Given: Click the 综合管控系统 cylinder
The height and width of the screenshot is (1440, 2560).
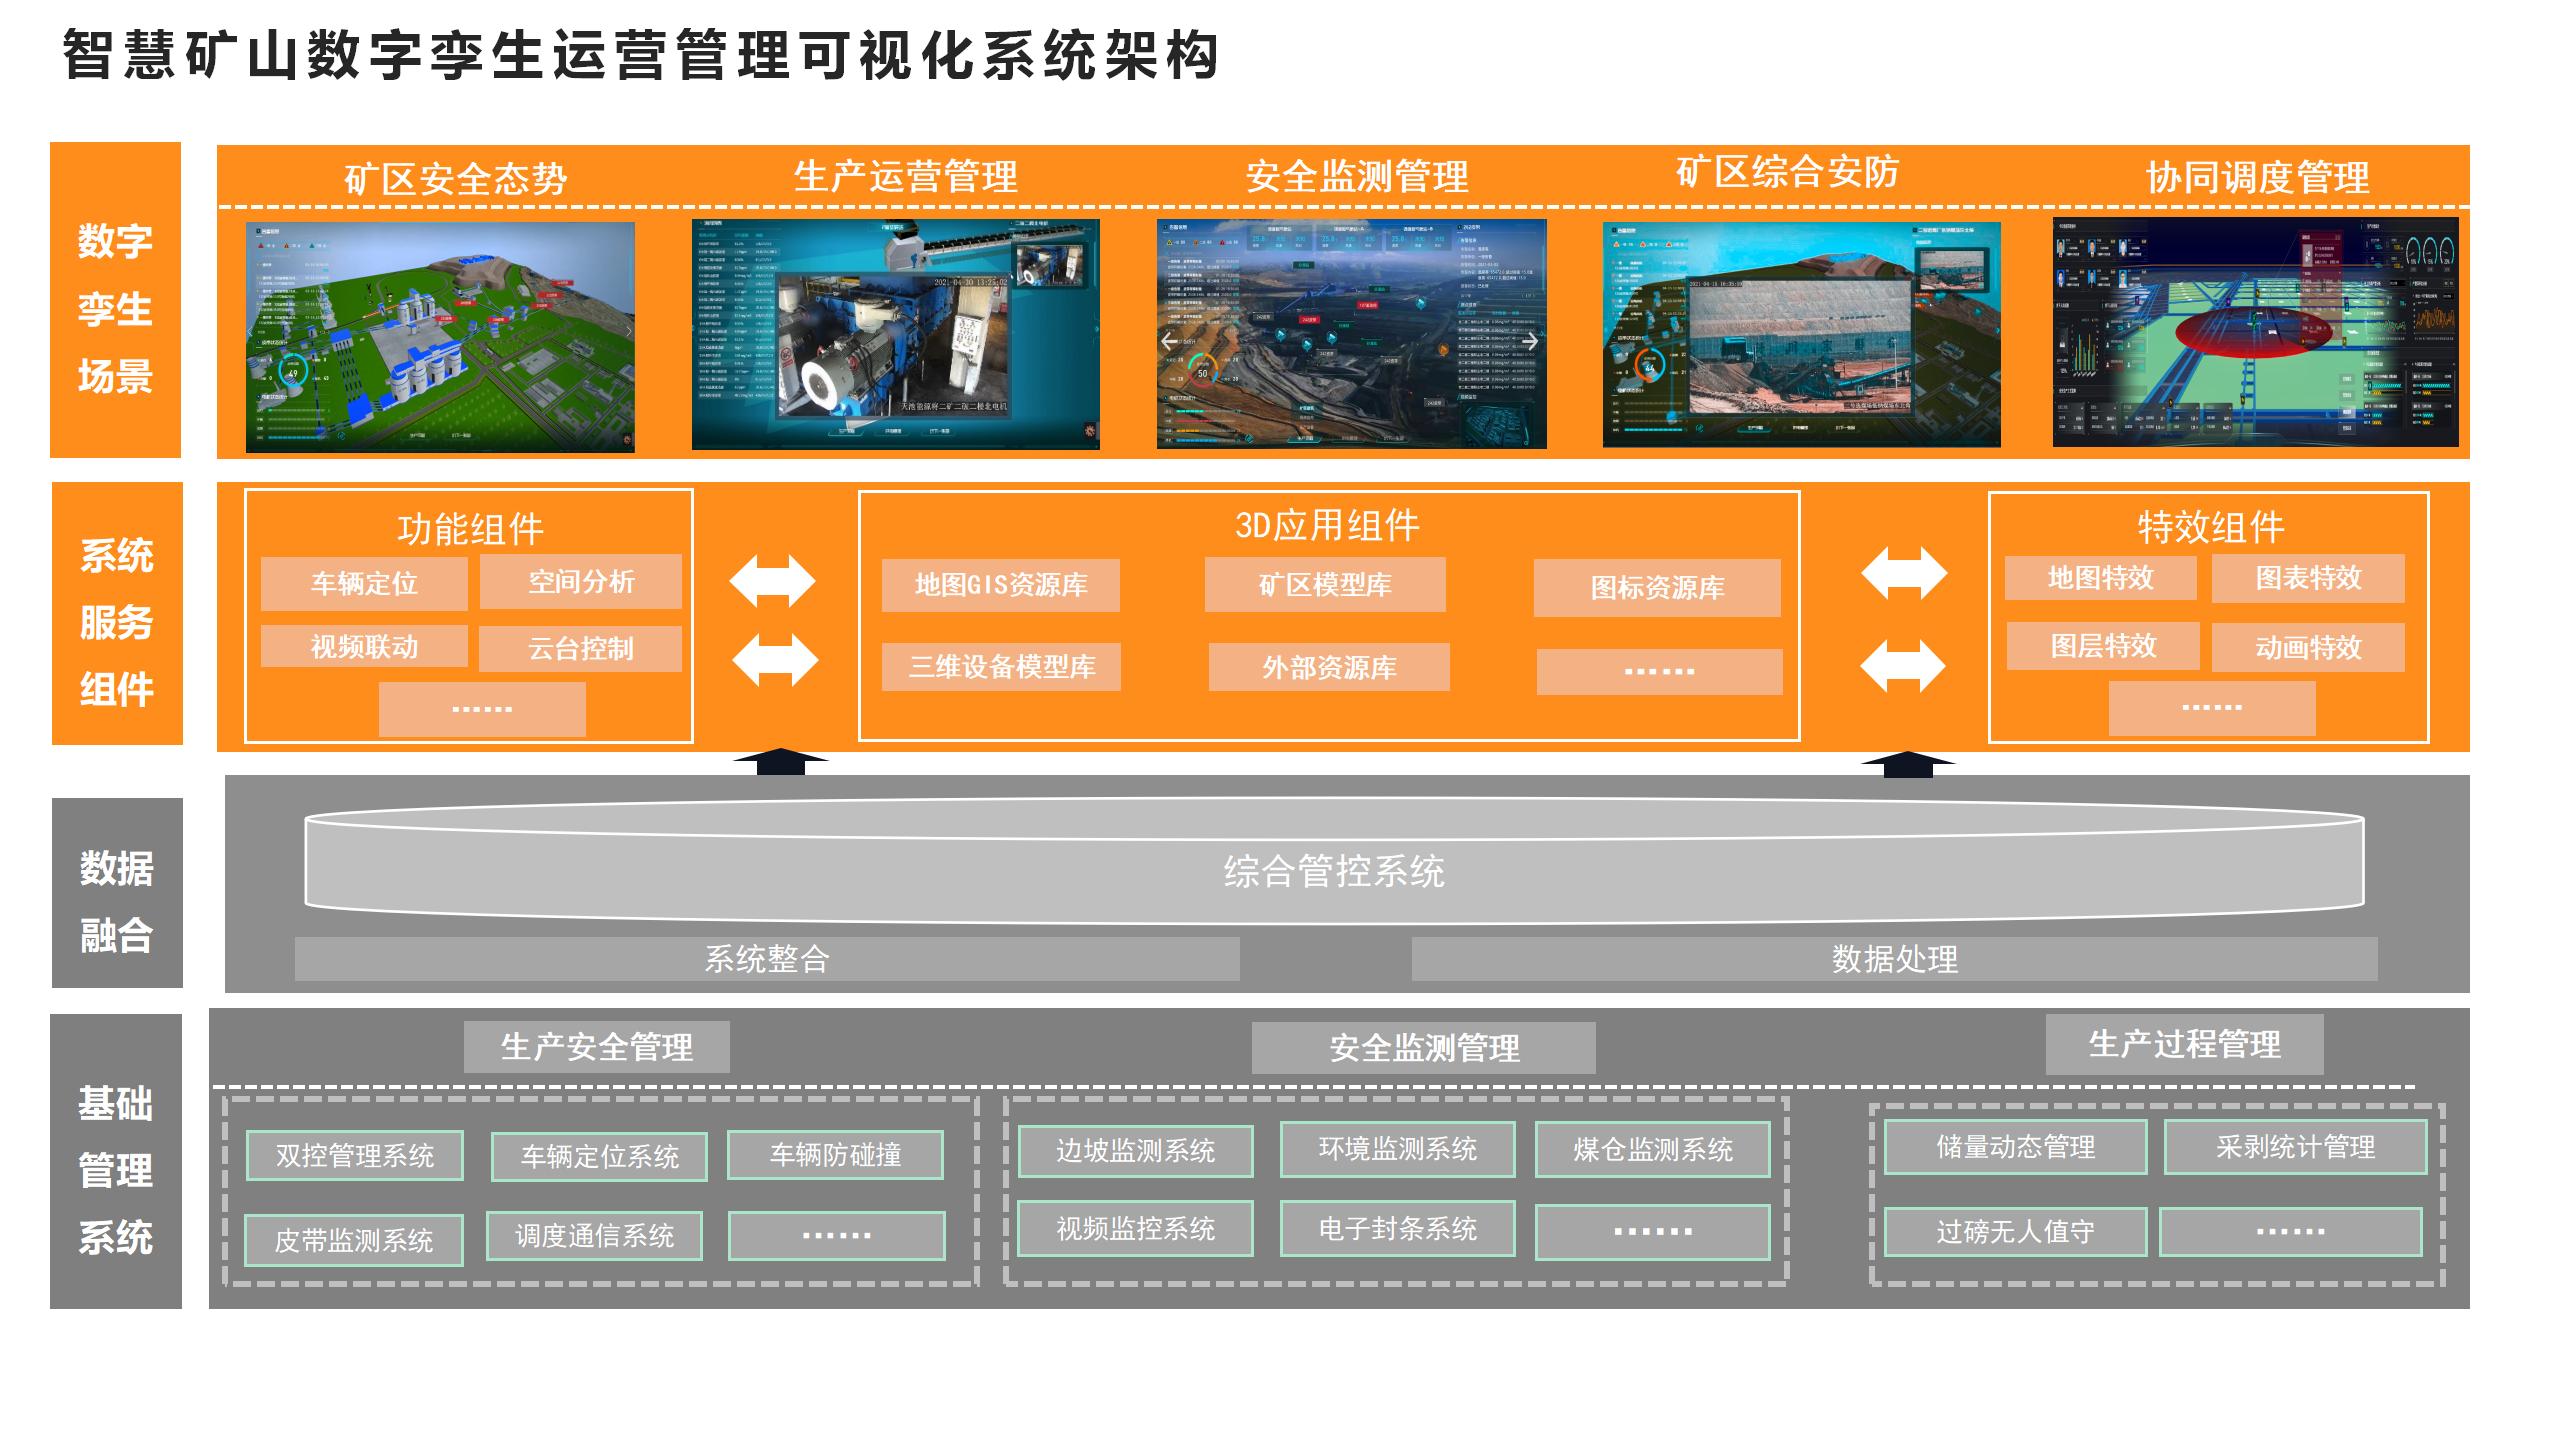Looking at the screenshot, I should tap(1334, 870).
